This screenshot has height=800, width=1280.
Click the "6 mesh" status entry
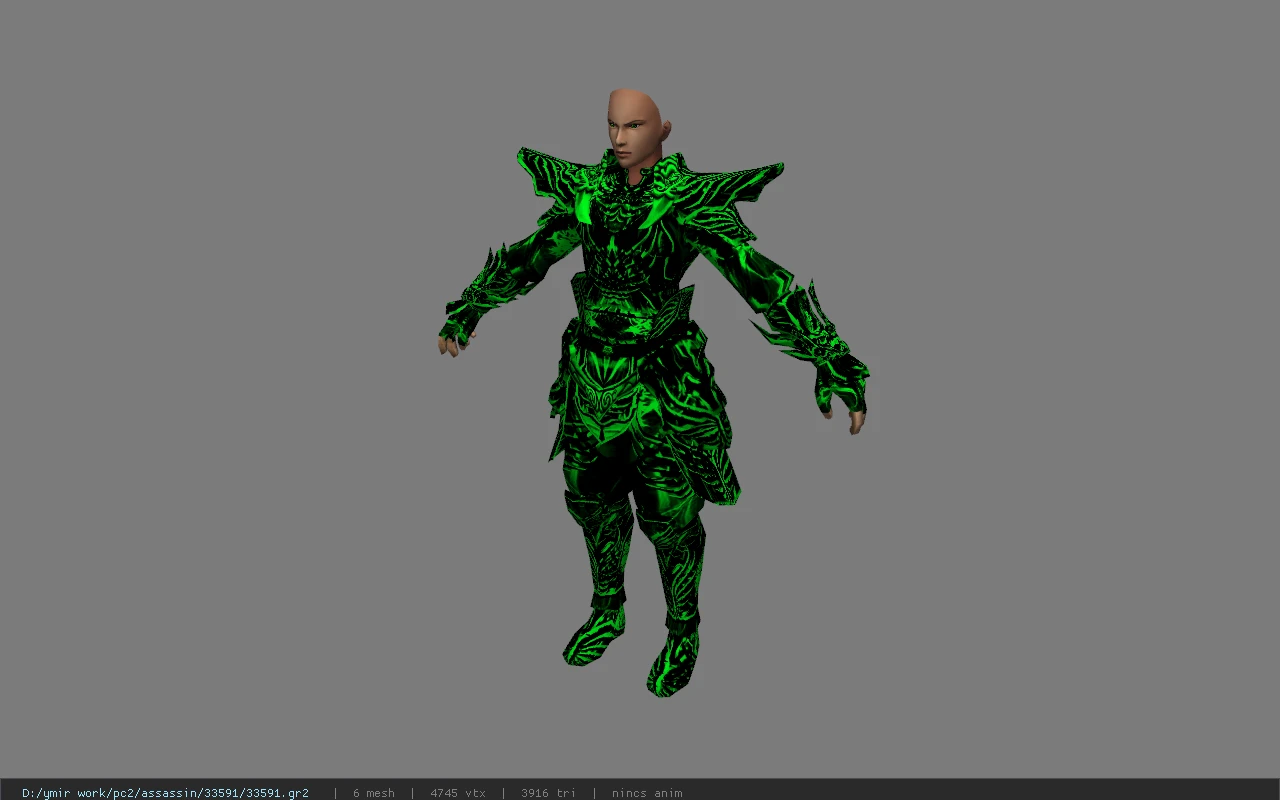373,793
